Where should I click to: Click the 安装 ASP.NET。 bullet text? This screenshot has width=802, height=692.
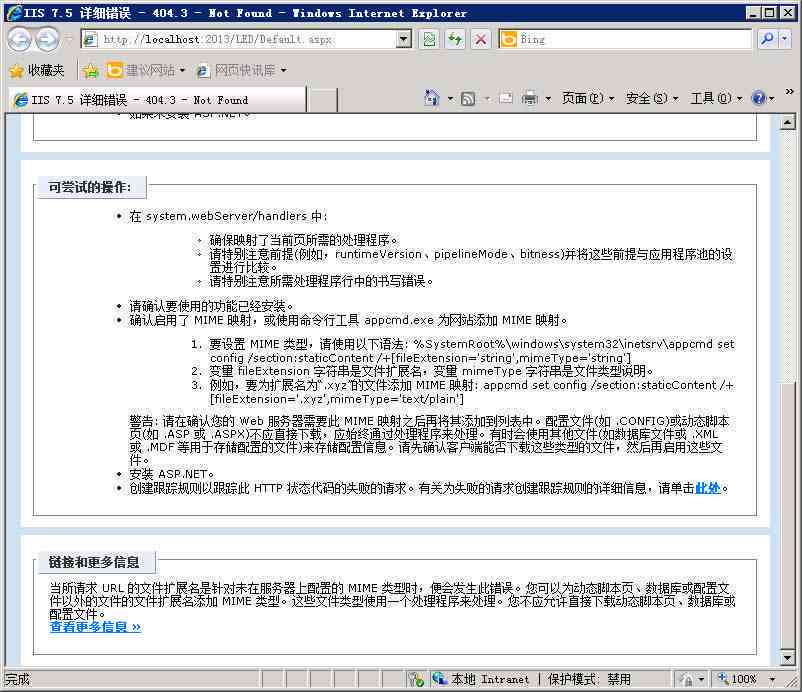(x=172, y=474)
